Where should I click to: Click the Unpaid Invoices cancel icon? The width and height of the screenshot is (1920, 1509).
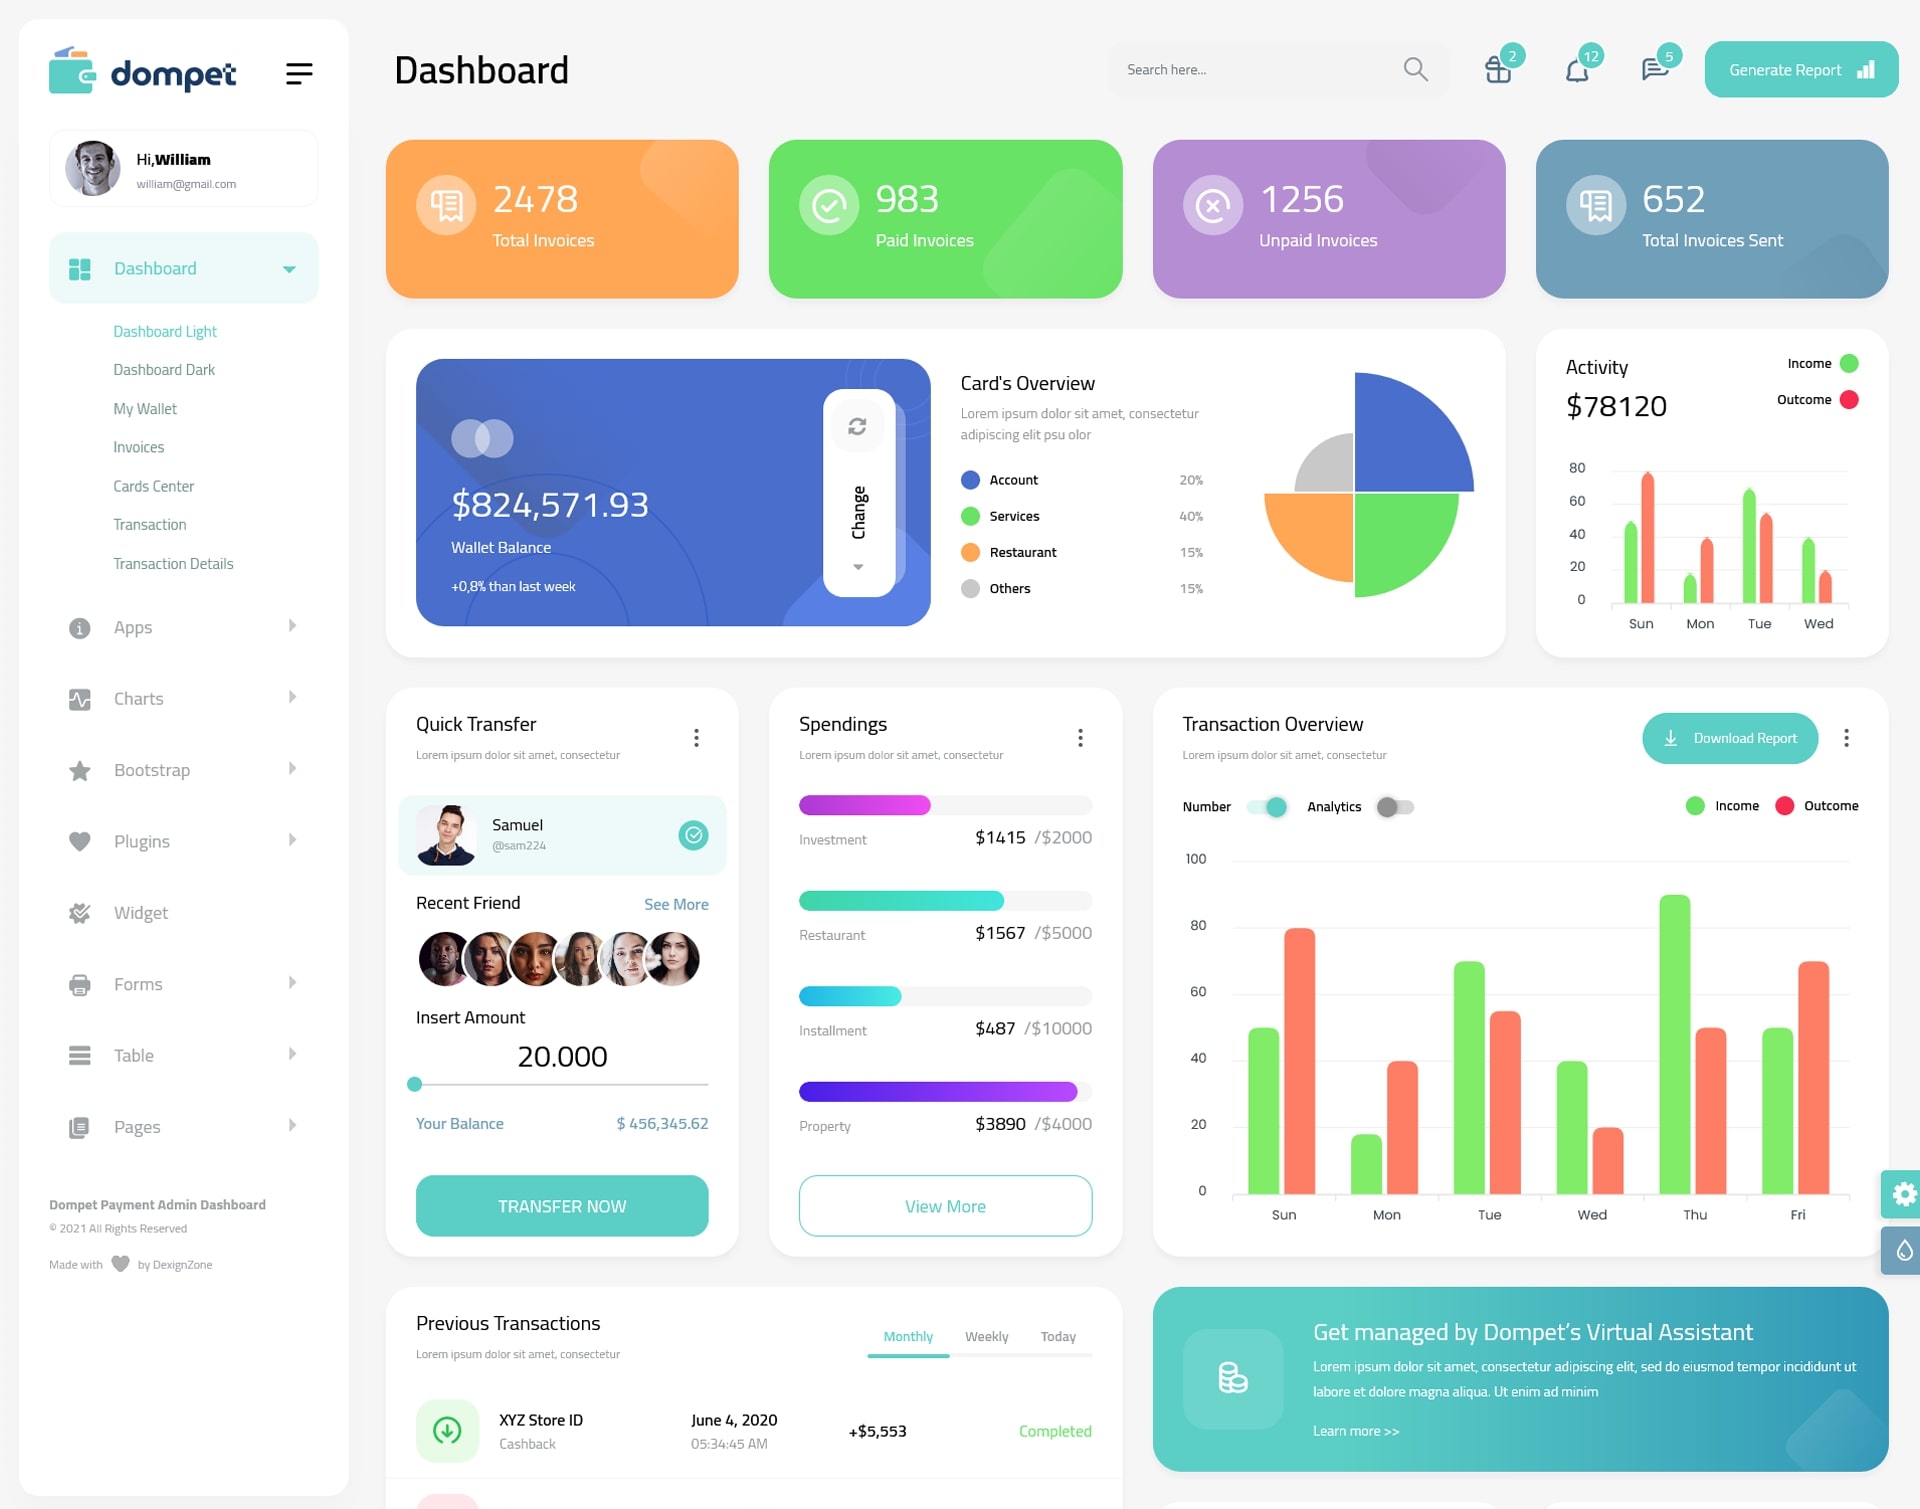pos(1214,204)
